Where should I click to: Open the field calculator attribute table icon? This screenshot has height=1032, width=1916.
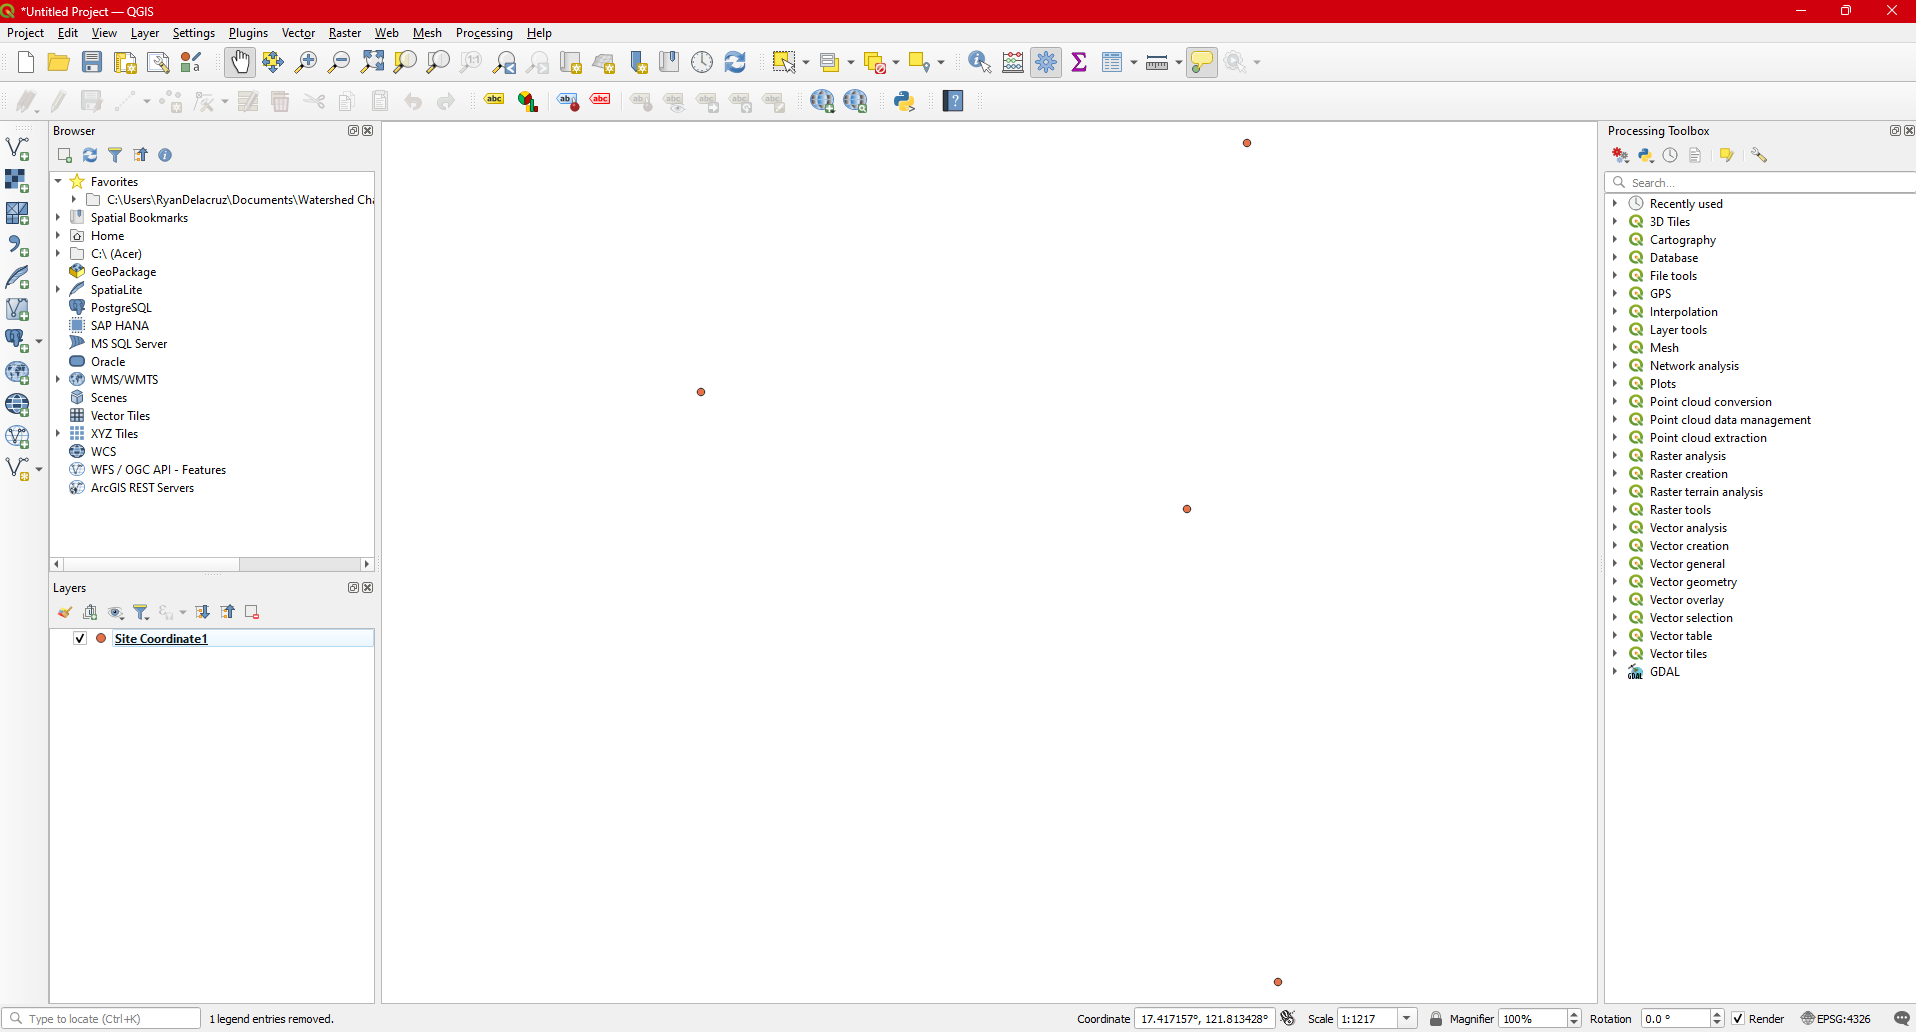(1013, 62)
